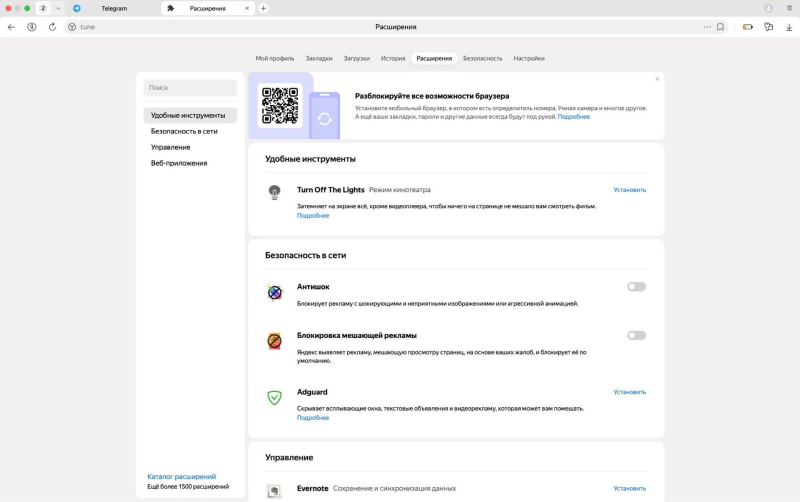Screen dimensions: 800x502
Task: Install Adguard via Установить
Action: tap(629, 392)
